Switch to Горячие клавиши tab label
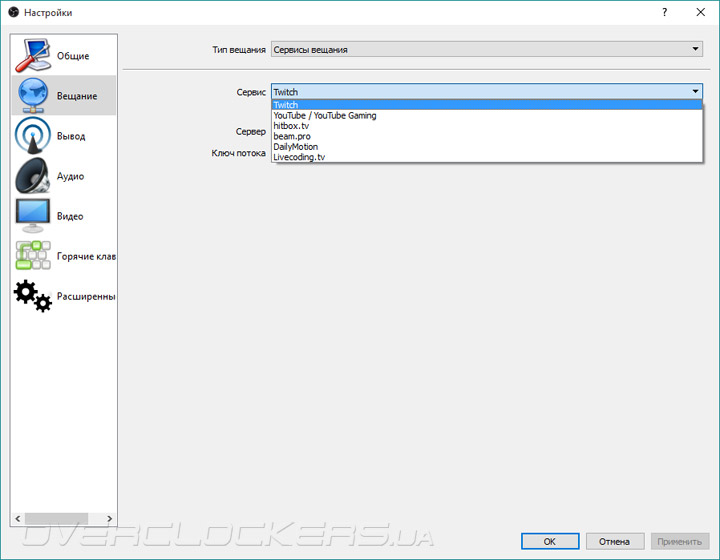Image resolution: width=720 pixels, height=560 pixels. (86, 256)
